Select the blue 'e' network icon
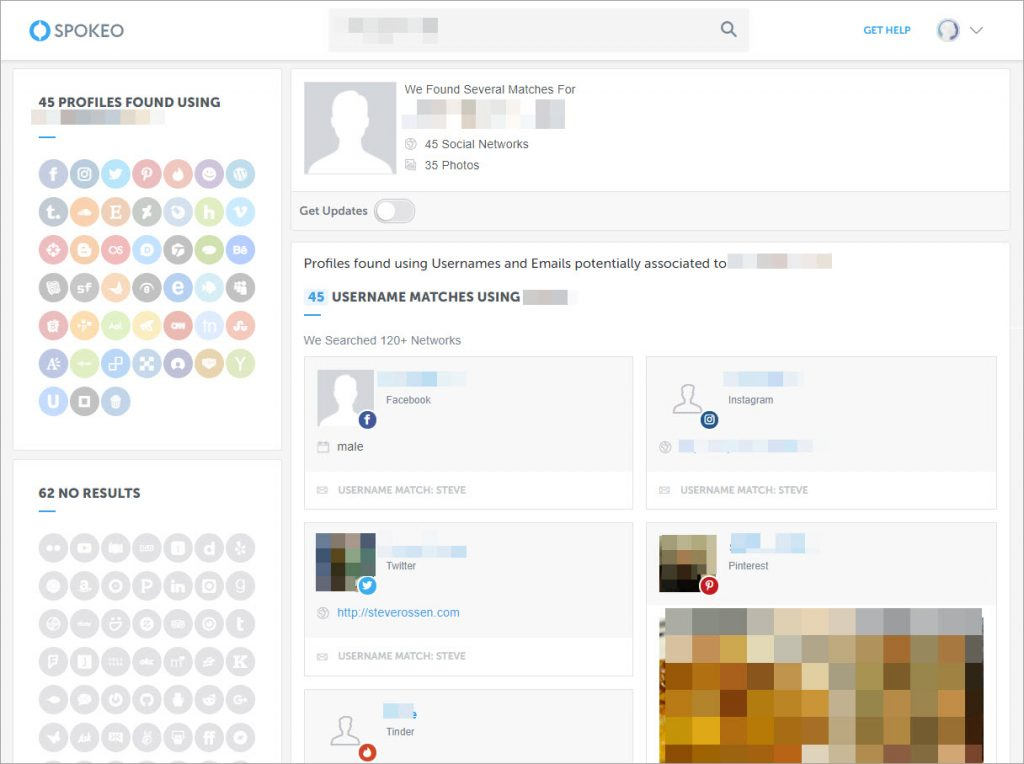The width and height of the screenshot is (1024, 764). pos(178,287)
